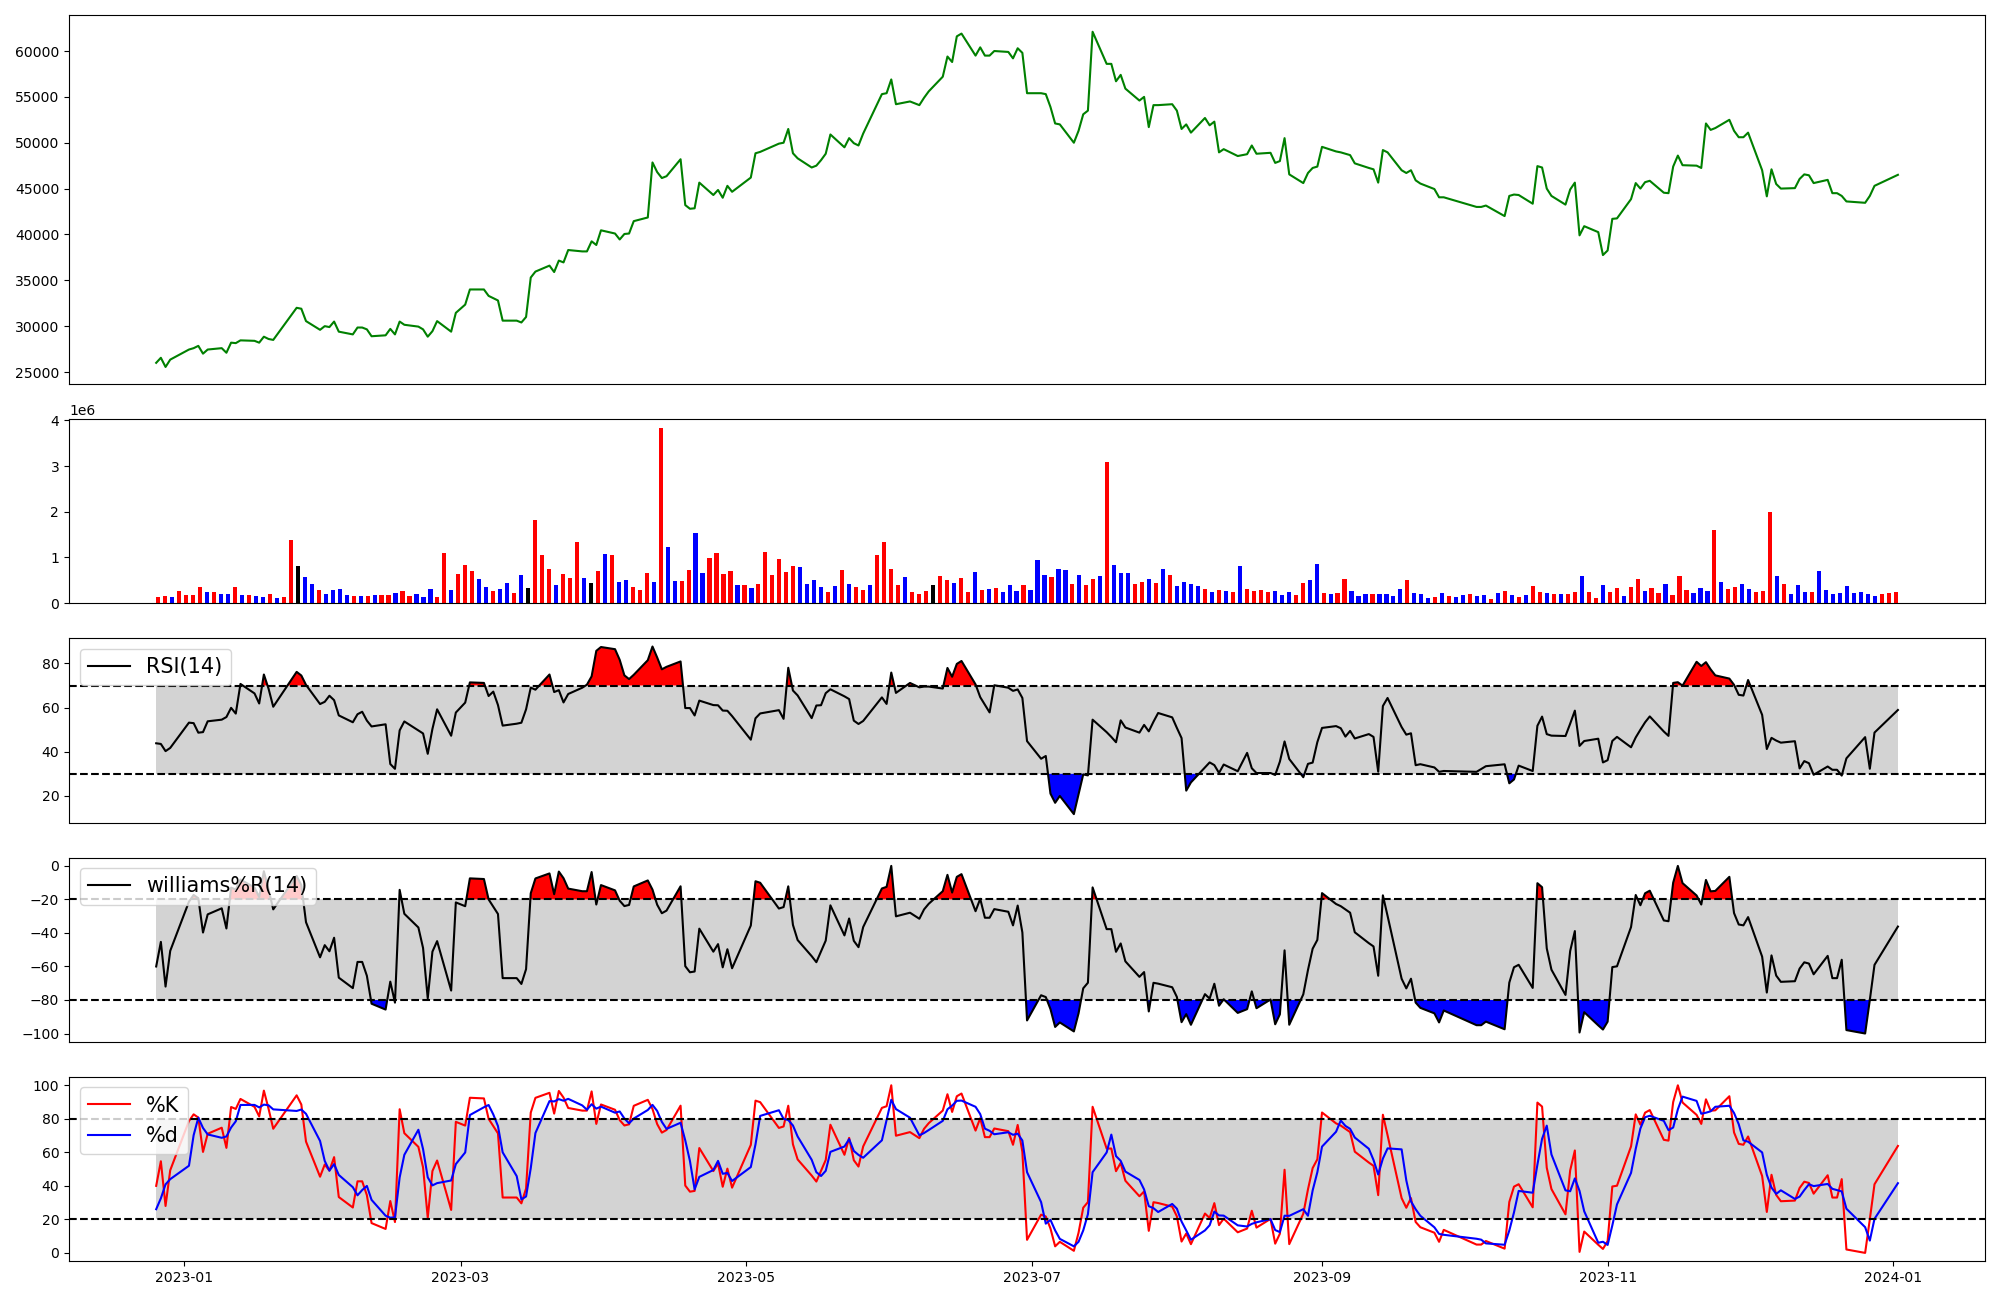Click the 1e6 volume scale label

(x=82, y=411)
